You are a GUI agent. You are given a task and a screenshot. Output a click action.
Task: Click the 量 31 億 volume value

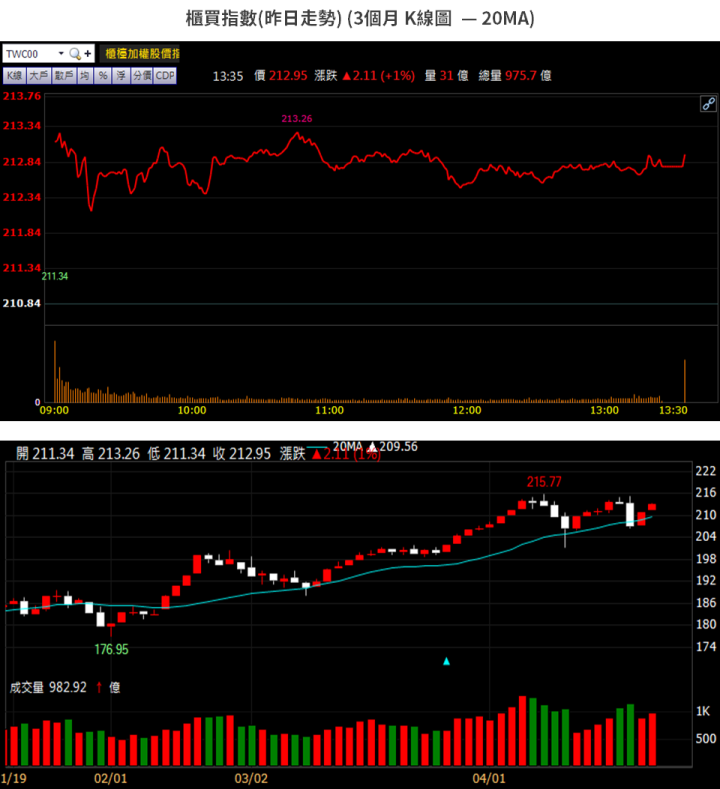pos(447,76)
